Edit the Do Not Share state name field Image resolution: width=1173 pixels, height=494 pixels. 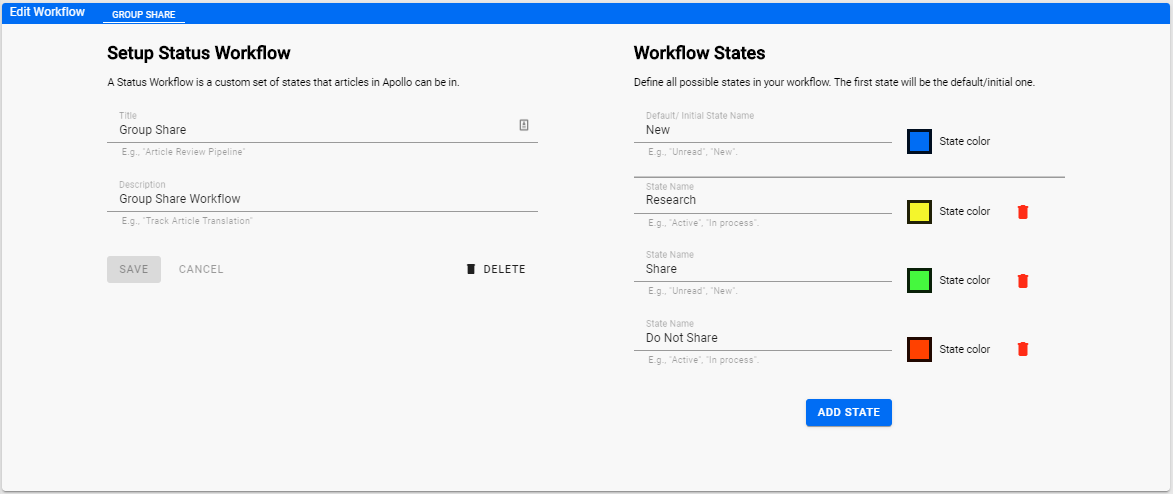point(762,338)
